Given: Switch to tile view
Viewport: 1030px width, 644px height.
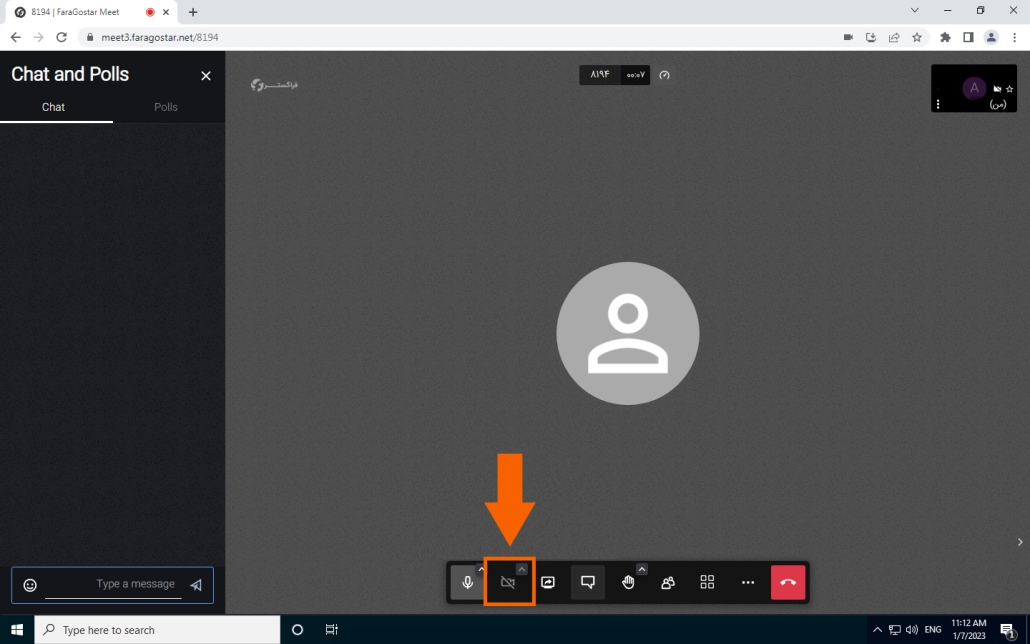Looking at the screenshot, I should (708, 582).
